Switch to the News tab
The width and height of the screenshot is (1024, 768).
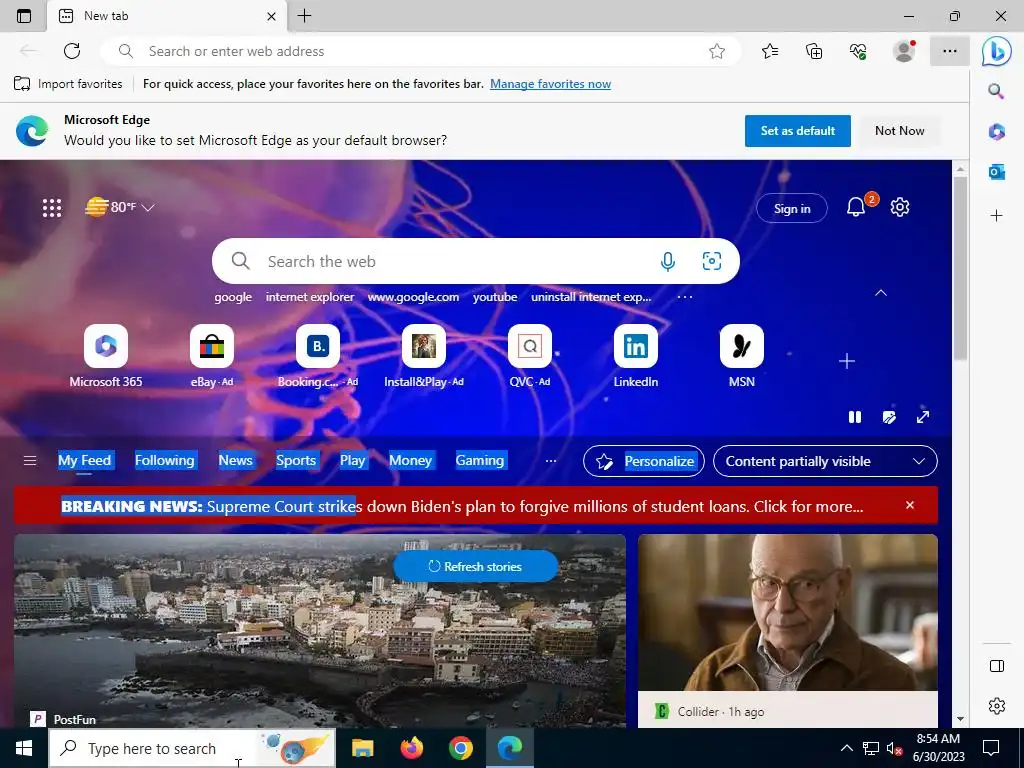tap(235, 460)
